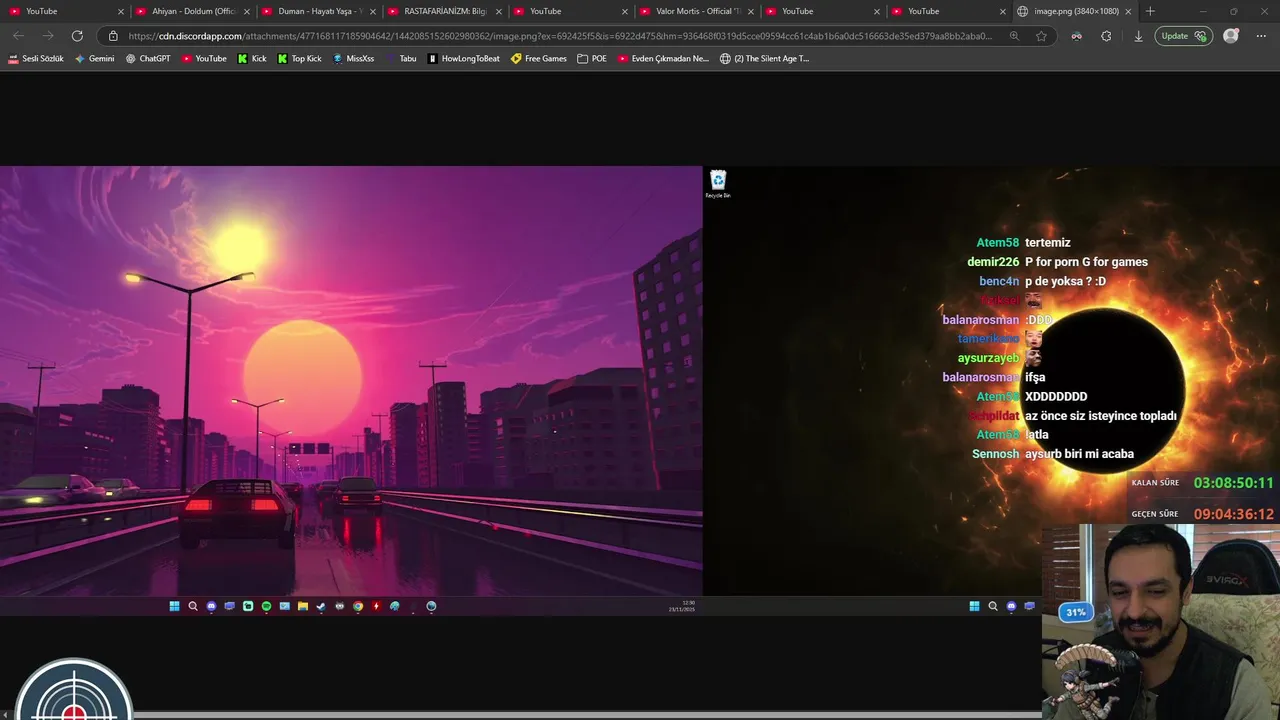Open the Tabu bookmark
The image size is (1280, 720).
click(401, 58)
